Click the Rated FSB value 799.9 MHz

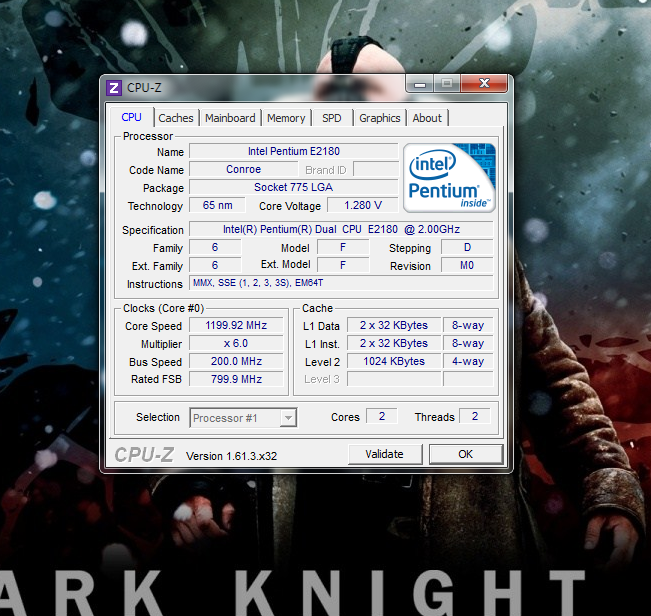pos(236,379)
